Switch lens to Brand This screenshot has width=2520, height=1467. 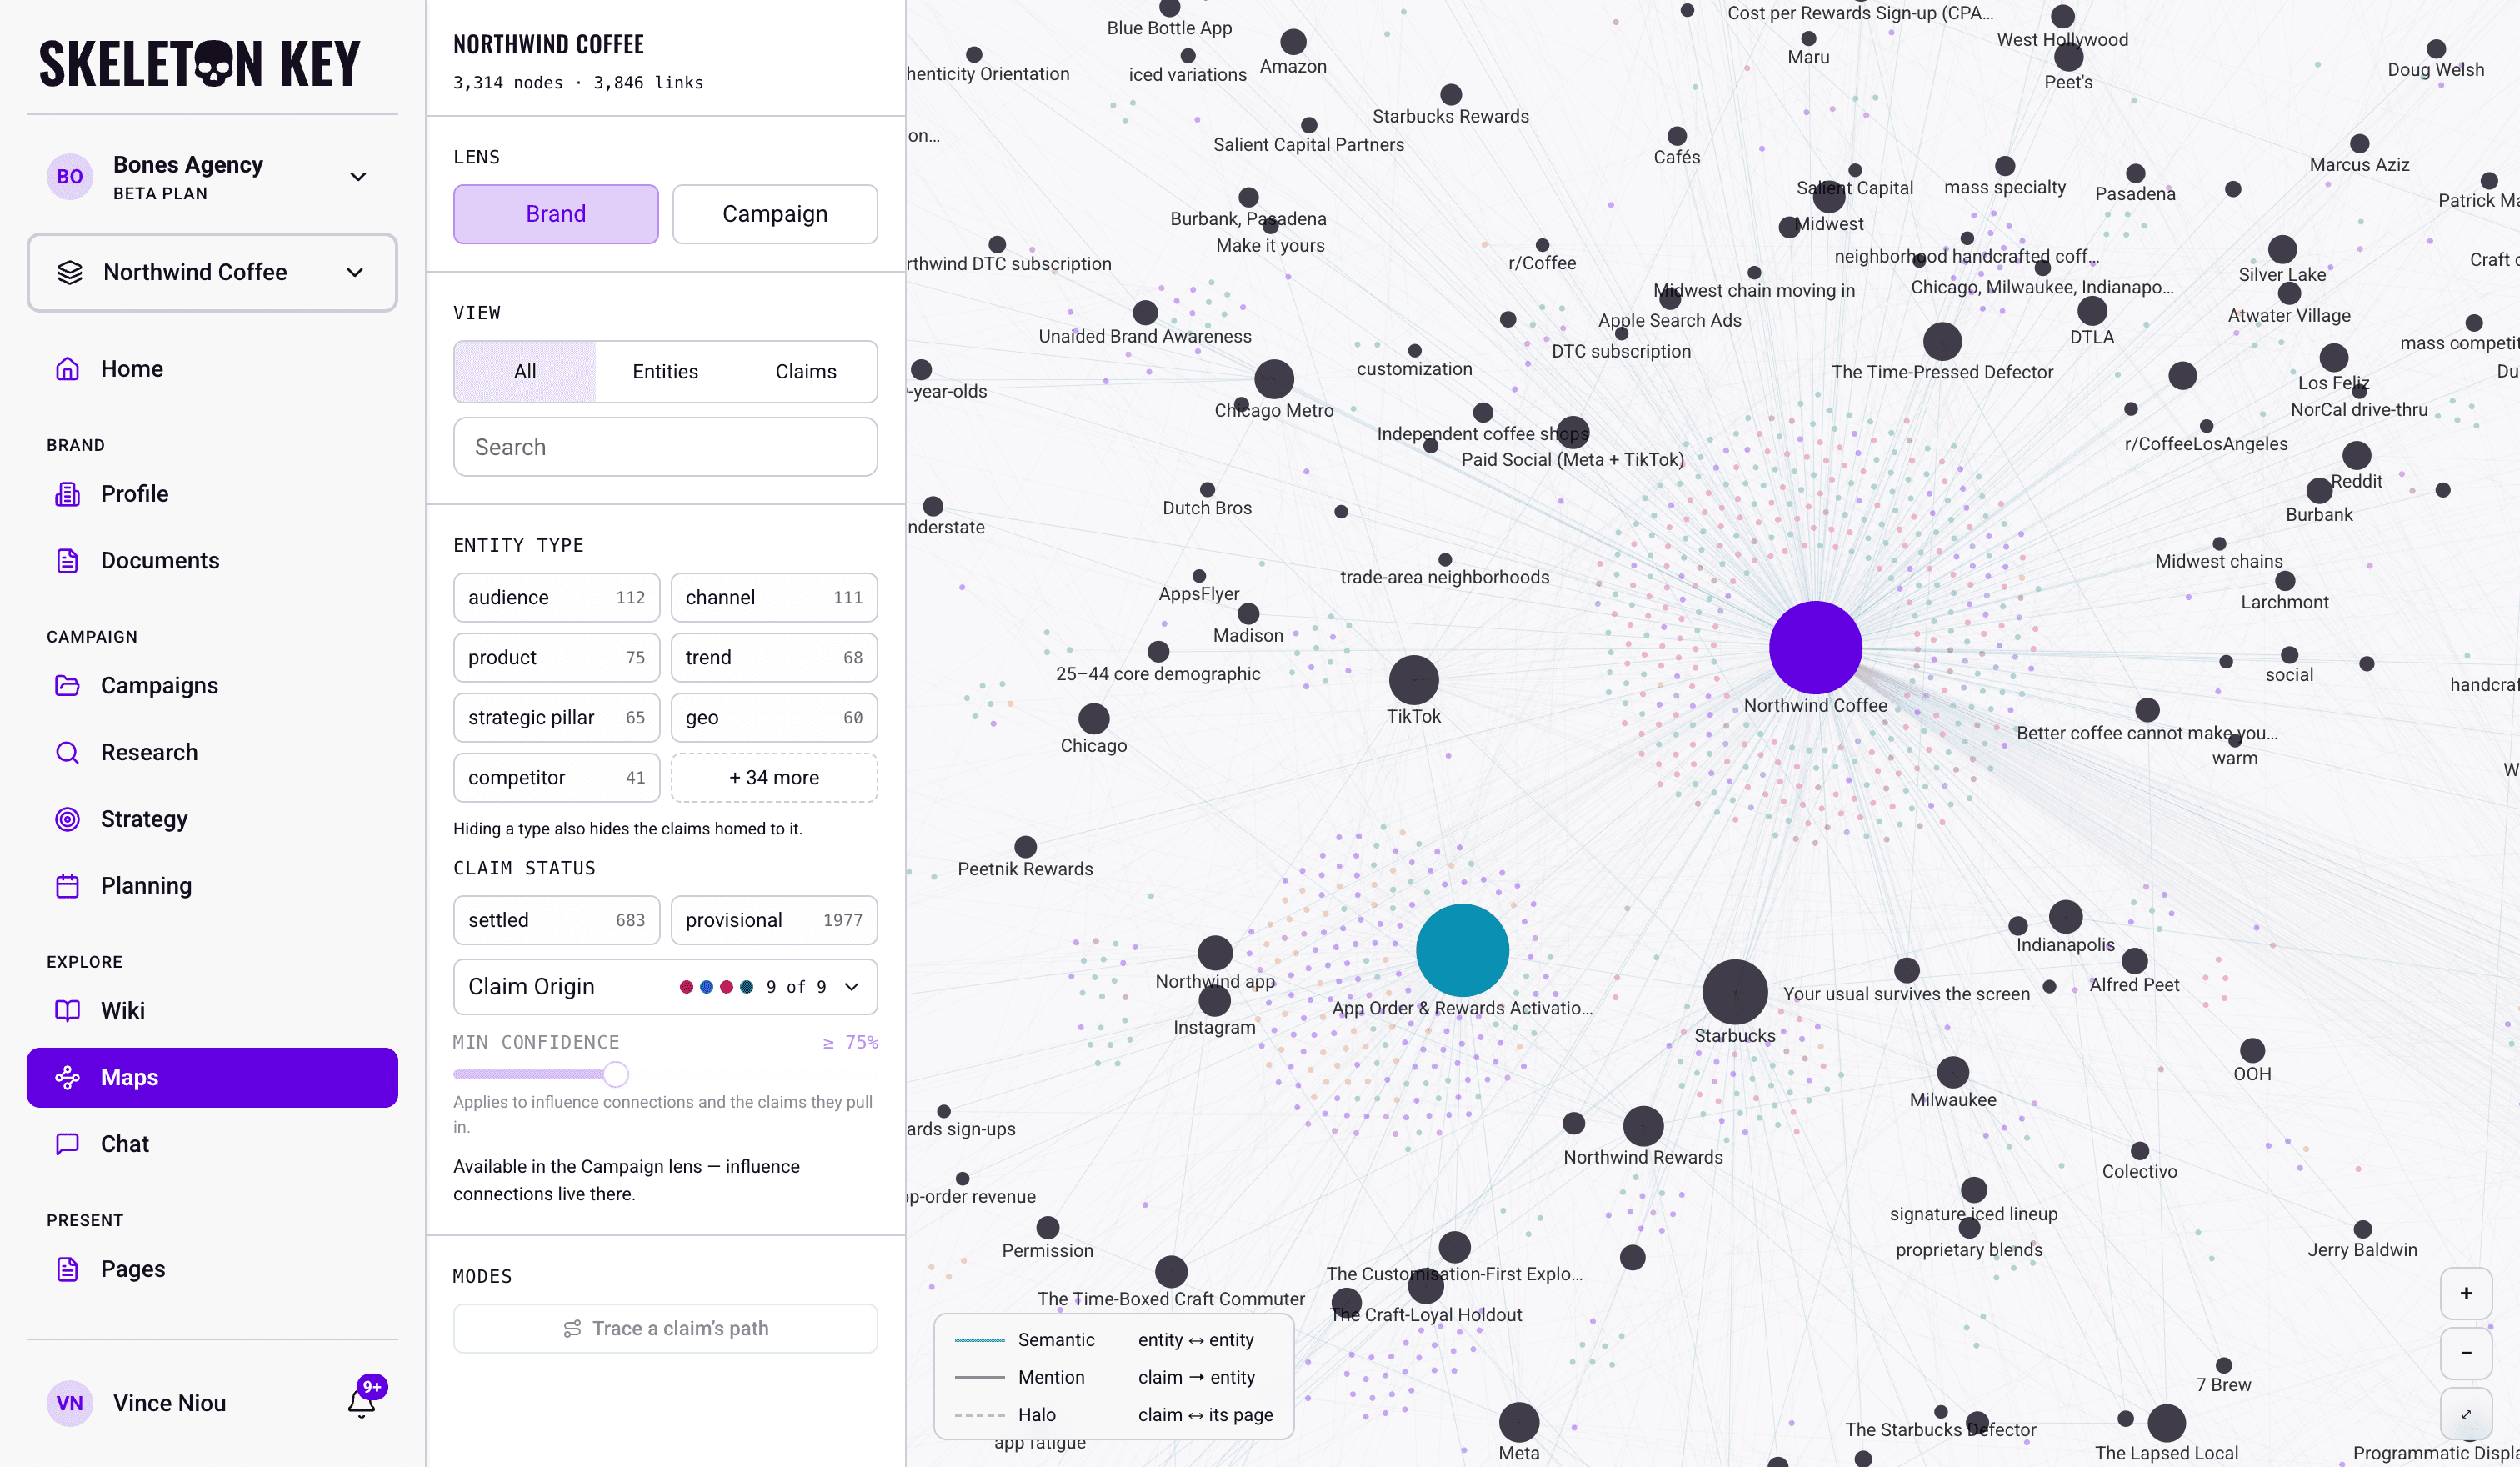click(x=556, y=214)
